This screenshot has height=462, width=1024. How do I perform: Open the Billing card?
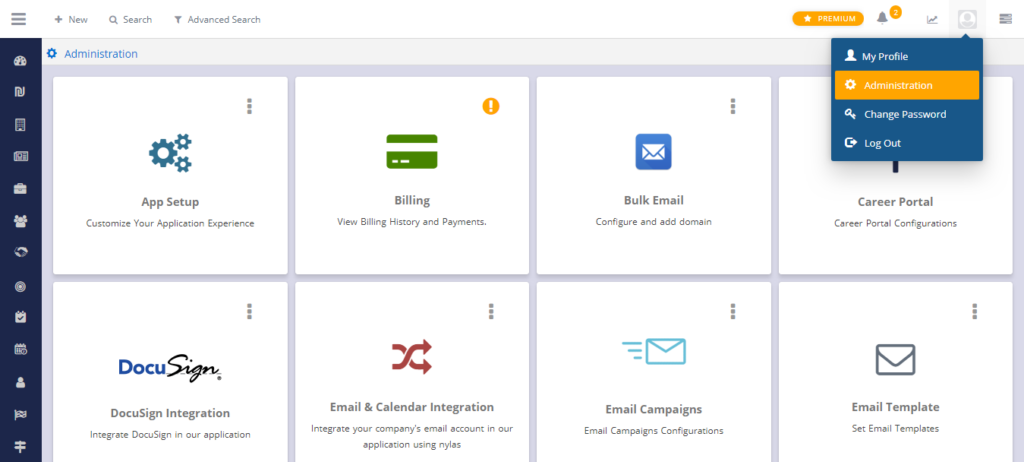(x=412, y=175)
